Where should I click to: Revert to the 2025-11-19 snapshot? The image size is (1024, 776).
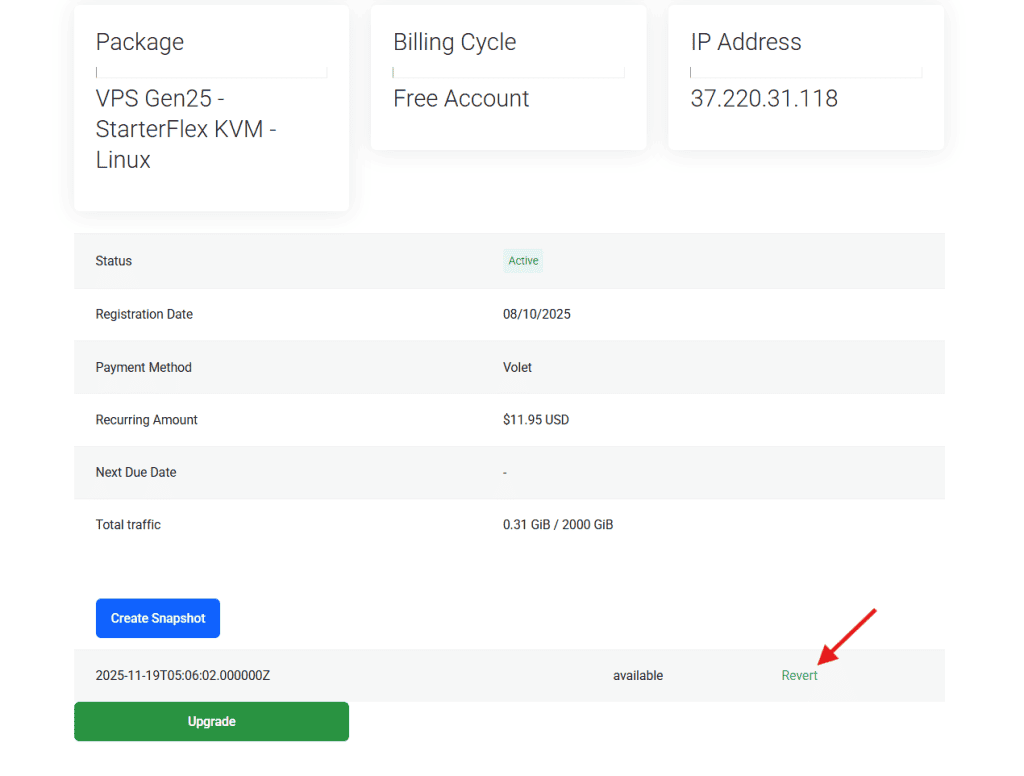click(x=799, y=676)
